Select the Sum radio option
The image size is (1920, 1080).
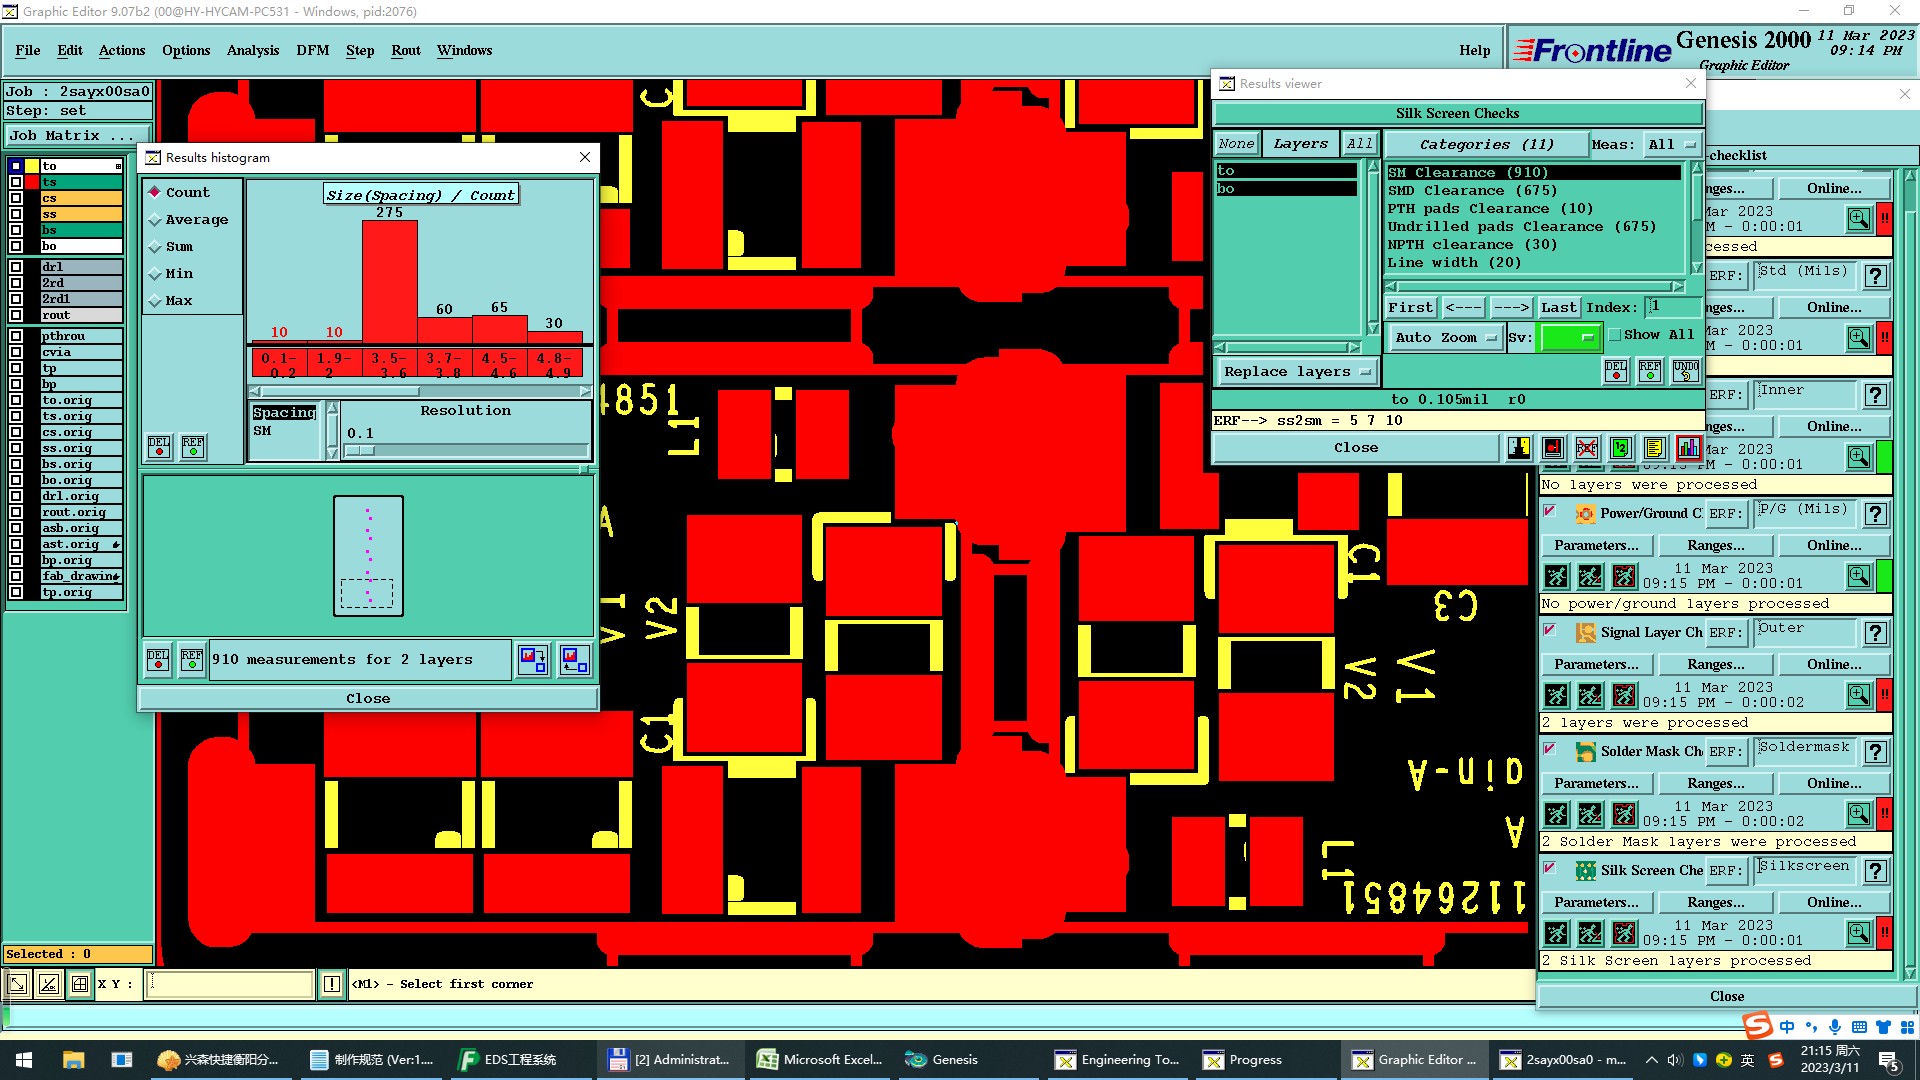170,246
